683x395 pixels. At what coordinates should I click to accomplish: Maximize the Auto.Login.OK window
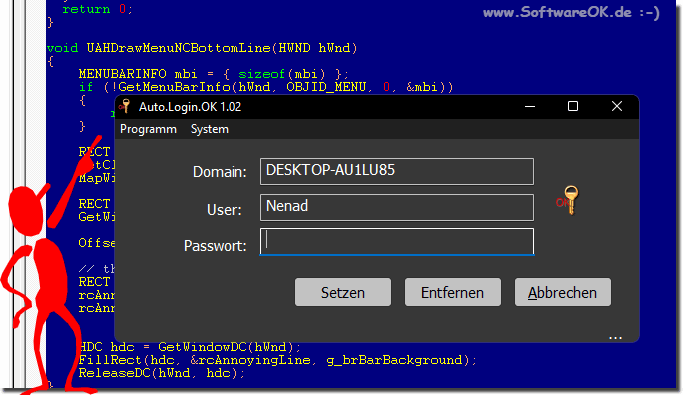[573, 106]
